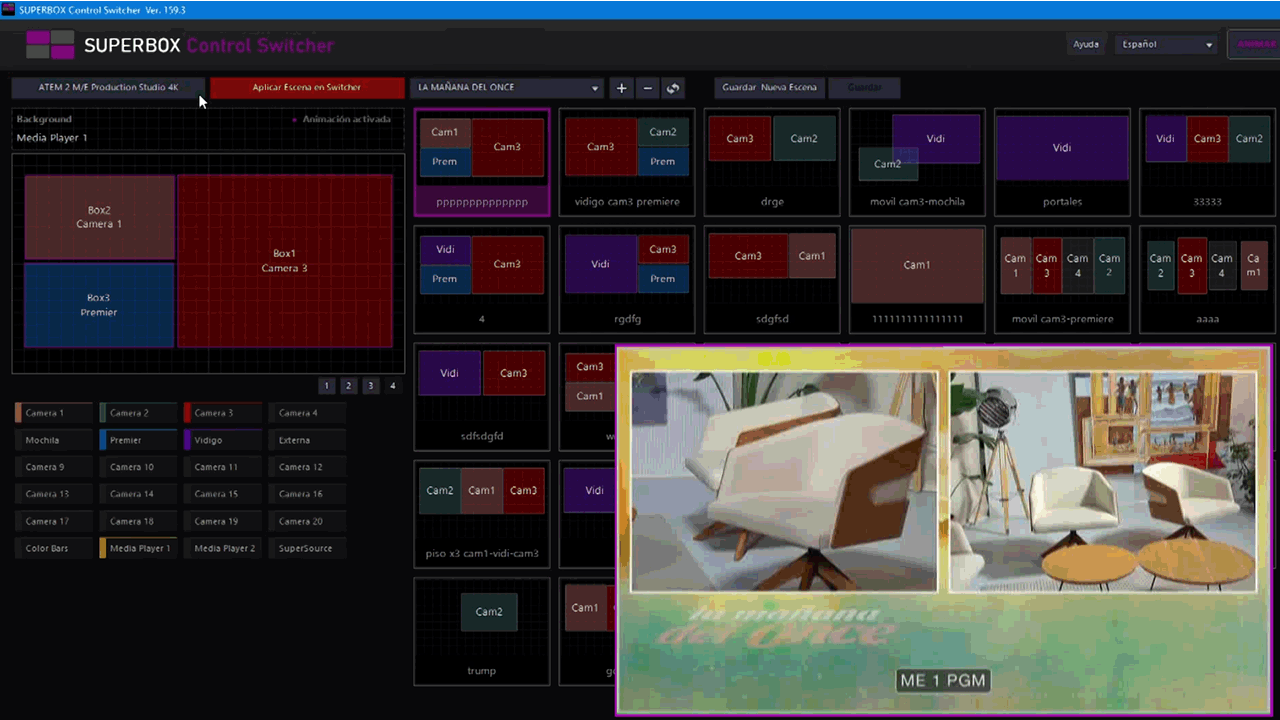This screenshot has height=720, width=1280.
Task: Select the Camera 3 source
Action: [222, 413]
